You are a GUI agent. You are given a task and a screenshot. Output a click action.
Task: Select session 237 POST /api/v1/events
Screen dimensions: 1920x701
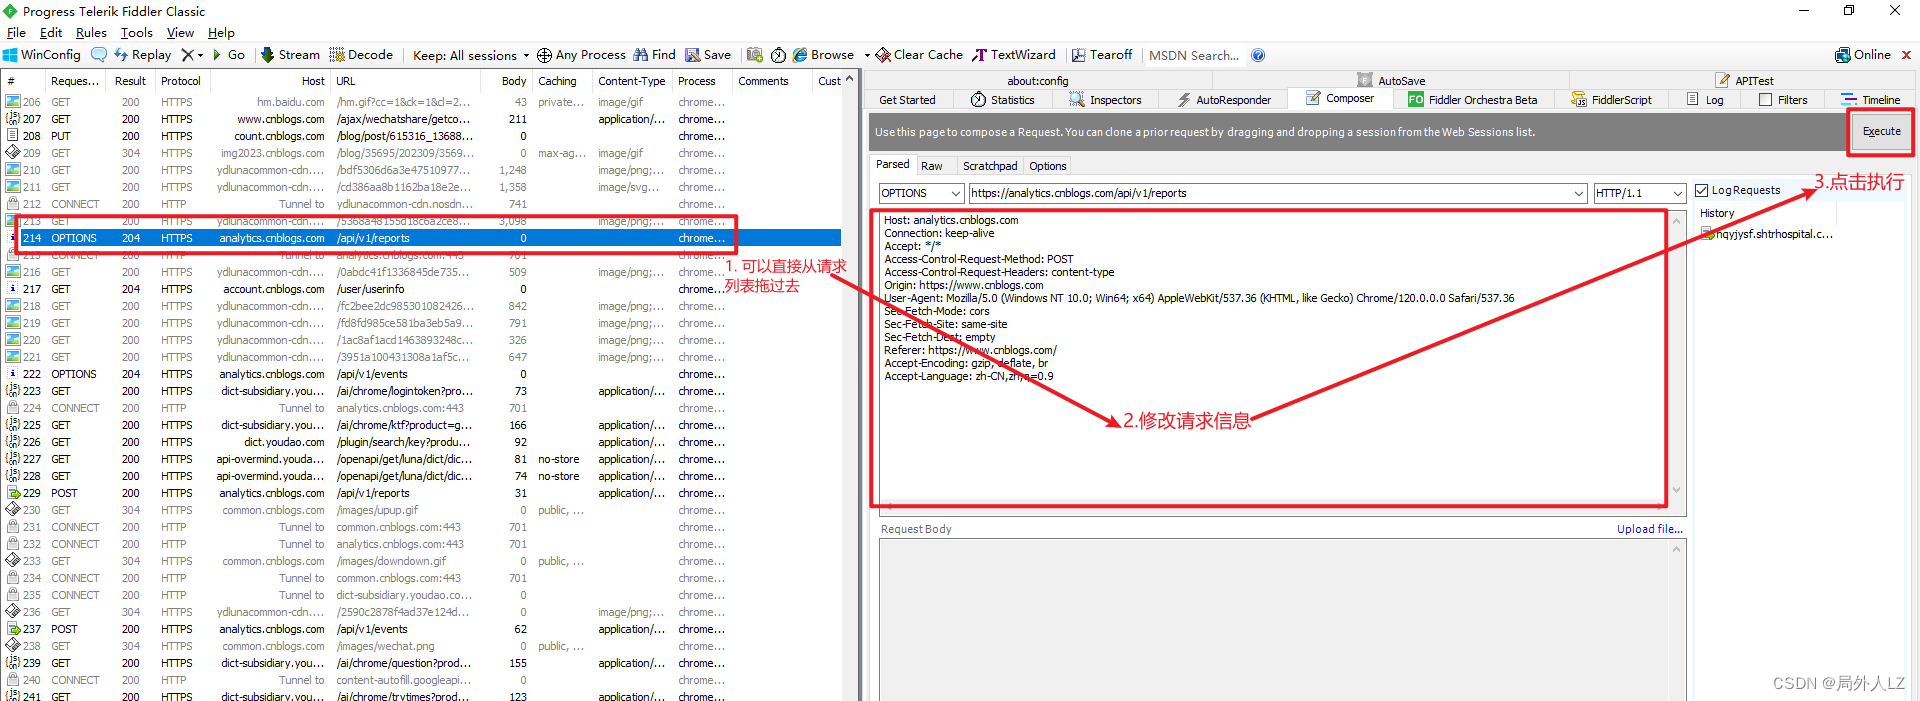click(x=421, y=629)
